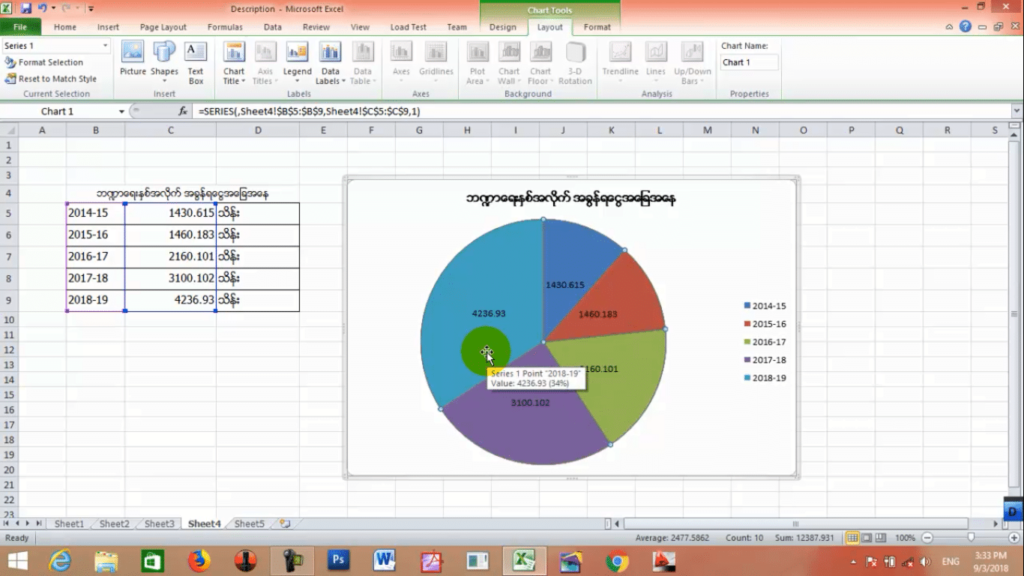Click the Gridlines button

pos(436,62)
